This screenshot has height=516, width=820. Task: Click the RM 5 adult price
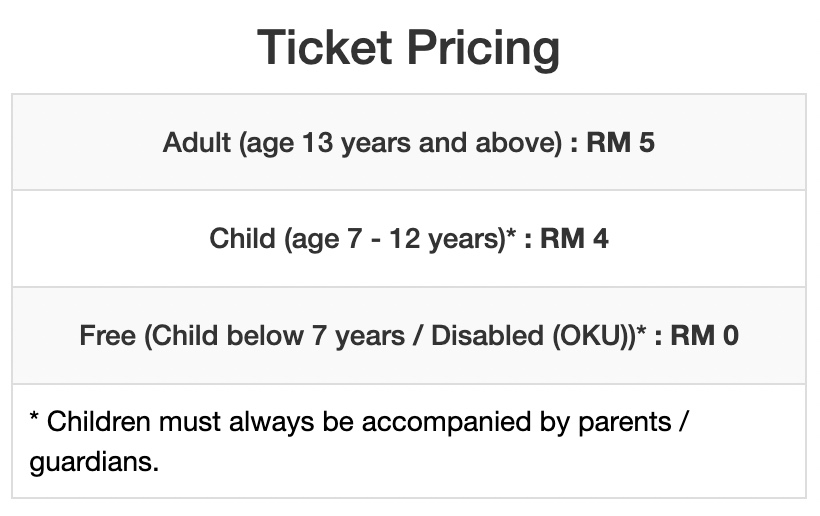tap(620, 142)
